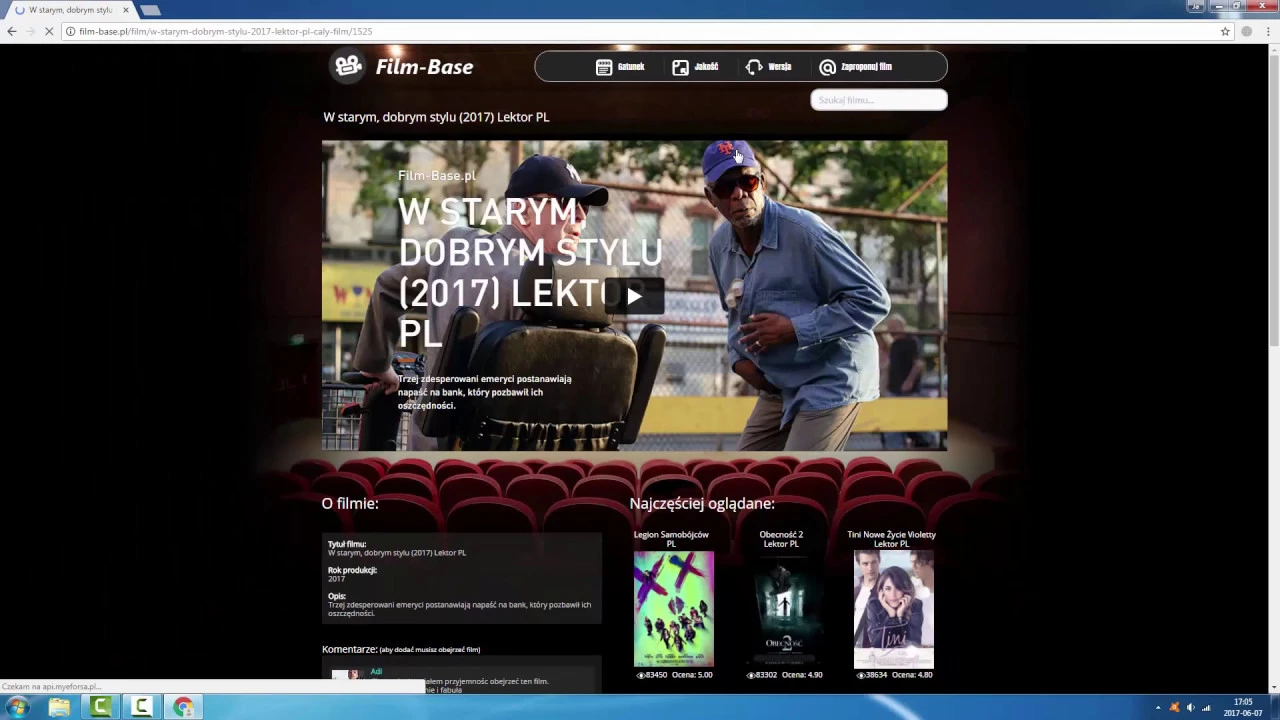Select the Tini movie poster thumbnail
Screen dimensions: 1280x720
pos(894,609)
